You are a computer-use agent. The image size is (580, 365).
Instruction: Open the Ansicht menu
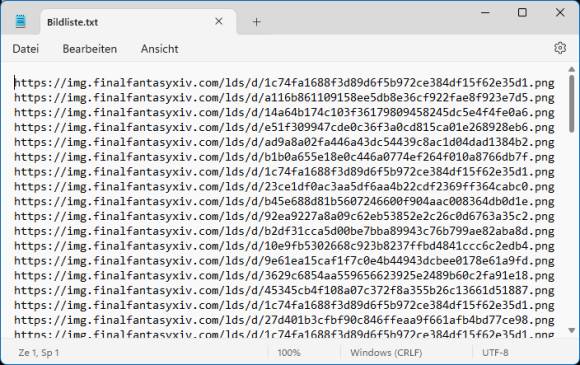(159, 49)
